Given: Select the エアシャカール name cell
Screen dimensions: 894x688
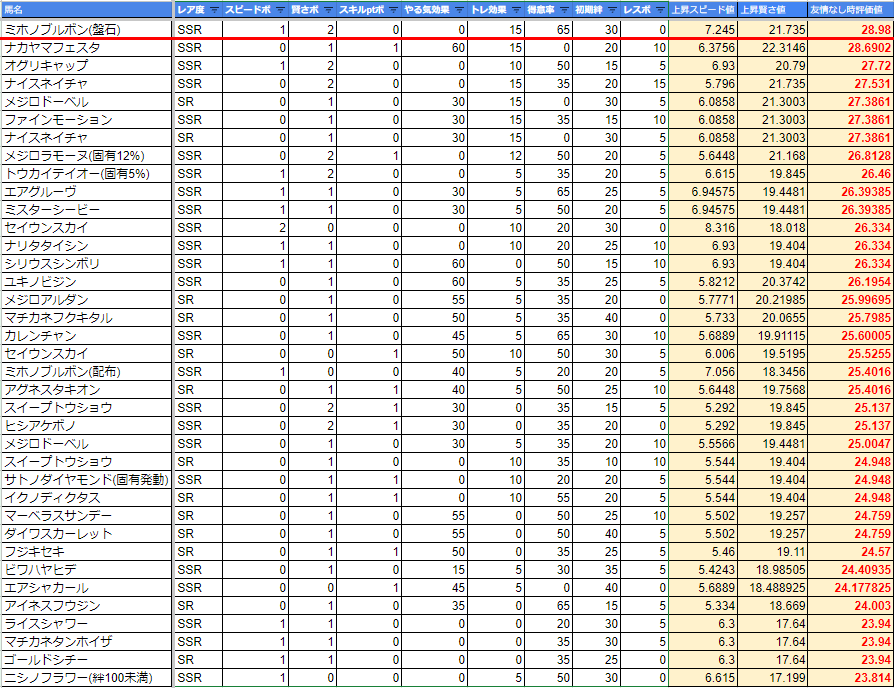Looking at the screenshot, I should click(86, 588).
